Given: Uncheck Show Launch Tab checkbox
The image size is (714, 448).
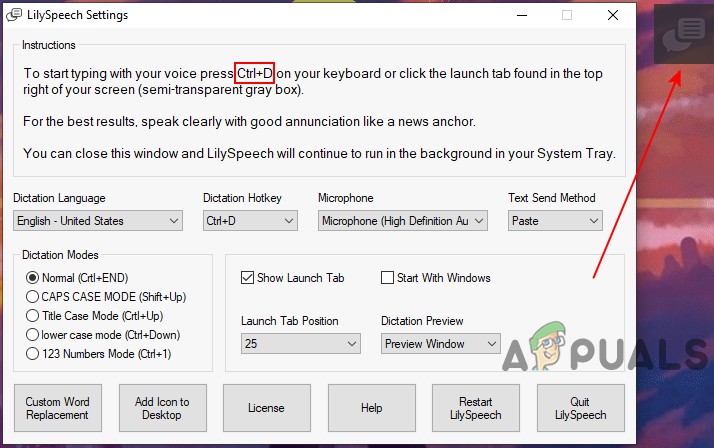Looking at the screenshot, I should (x=247, y=278).
